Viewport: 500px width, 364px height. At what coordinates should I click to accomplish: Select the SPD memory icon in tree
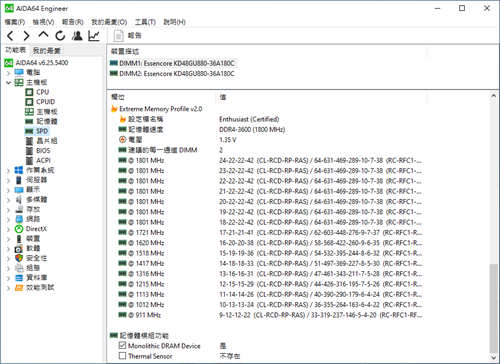pos(29,131)
